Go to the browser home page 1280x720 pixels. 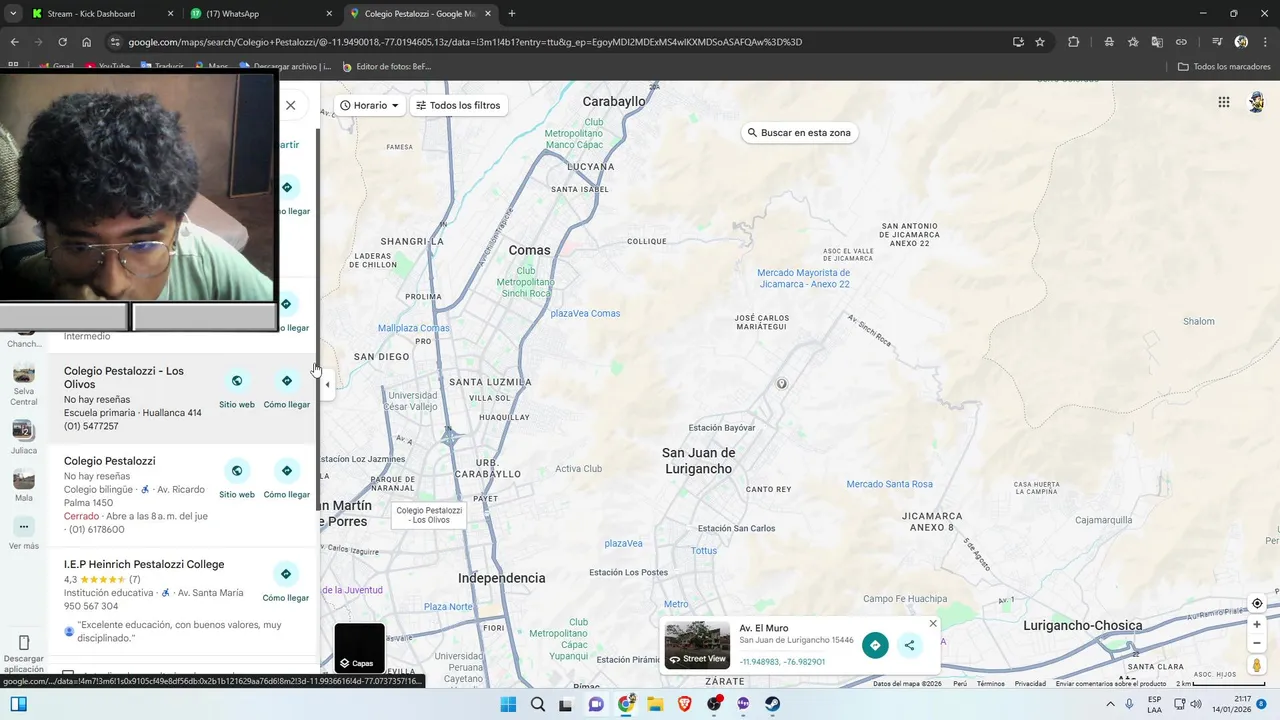87,42
